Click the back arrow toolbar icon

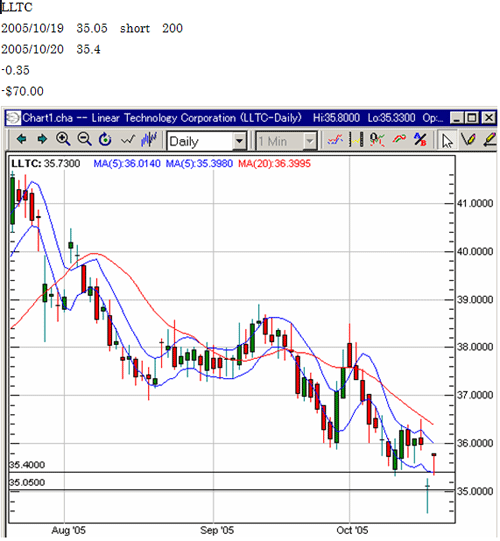[21, 139]
